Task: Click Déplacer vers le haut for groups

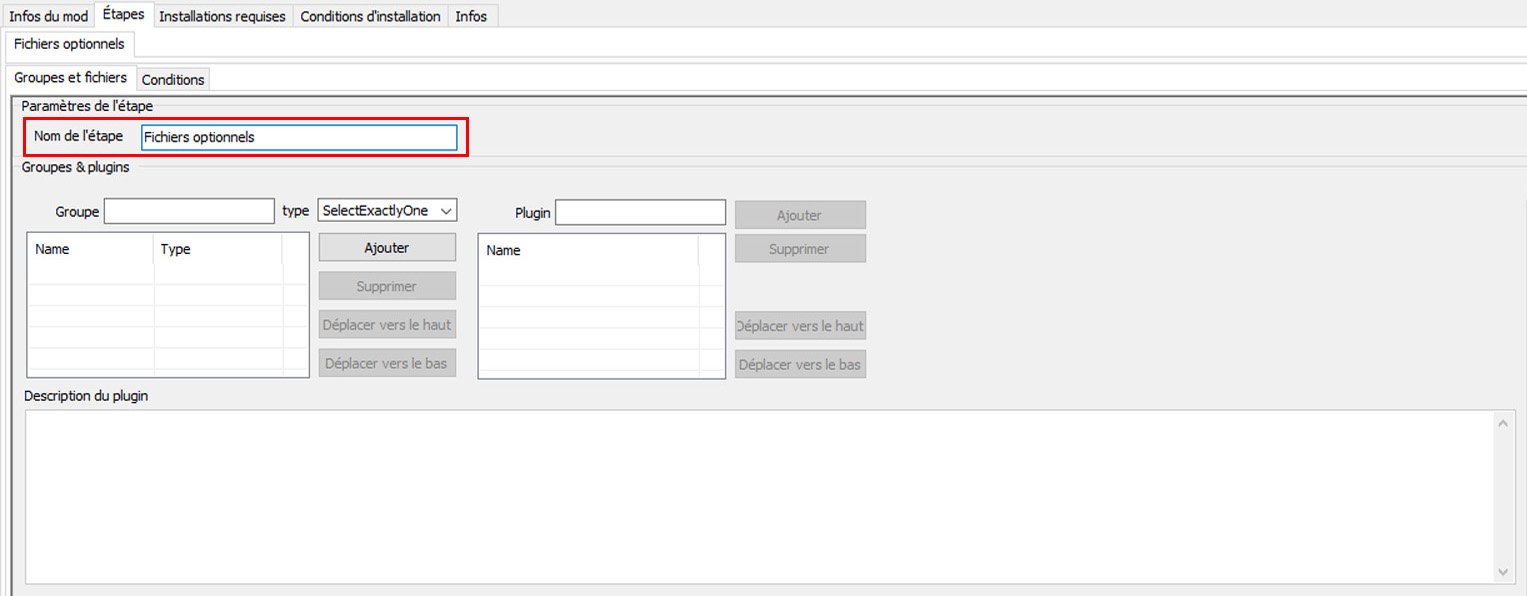Action: (387, 325)
